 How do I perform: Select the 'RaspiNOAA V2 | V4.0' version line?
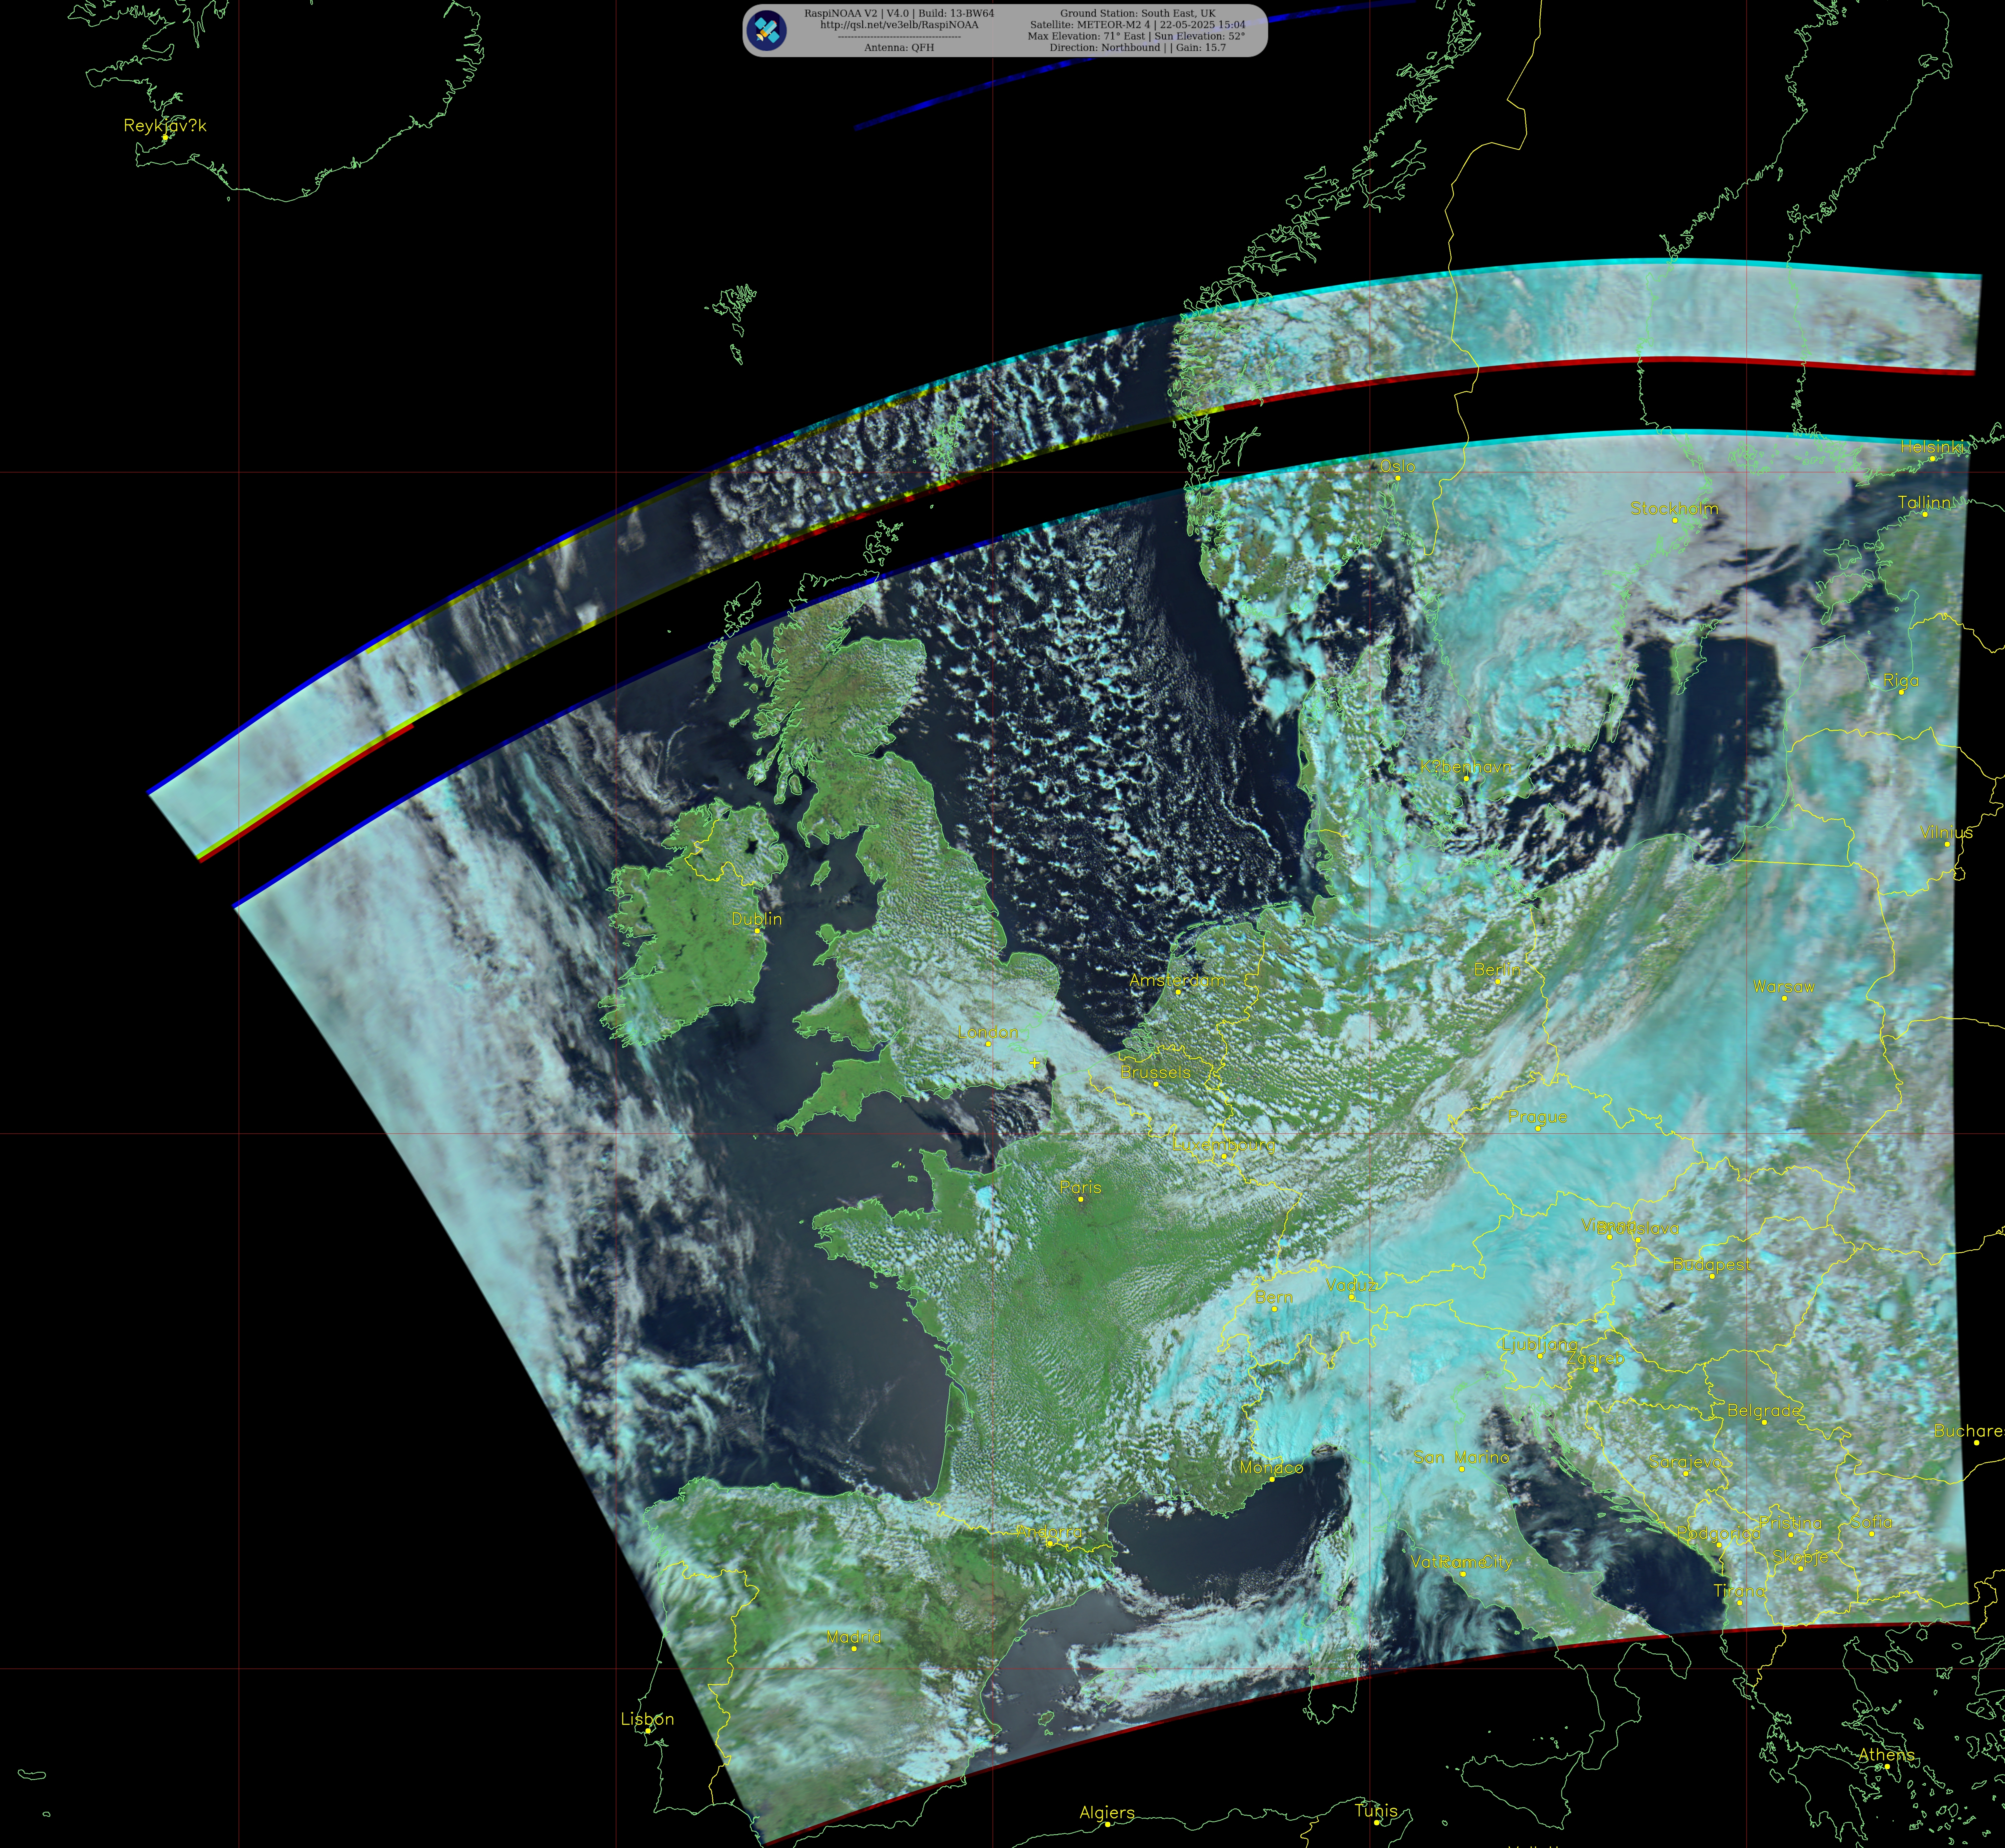[x=899, y=14]
